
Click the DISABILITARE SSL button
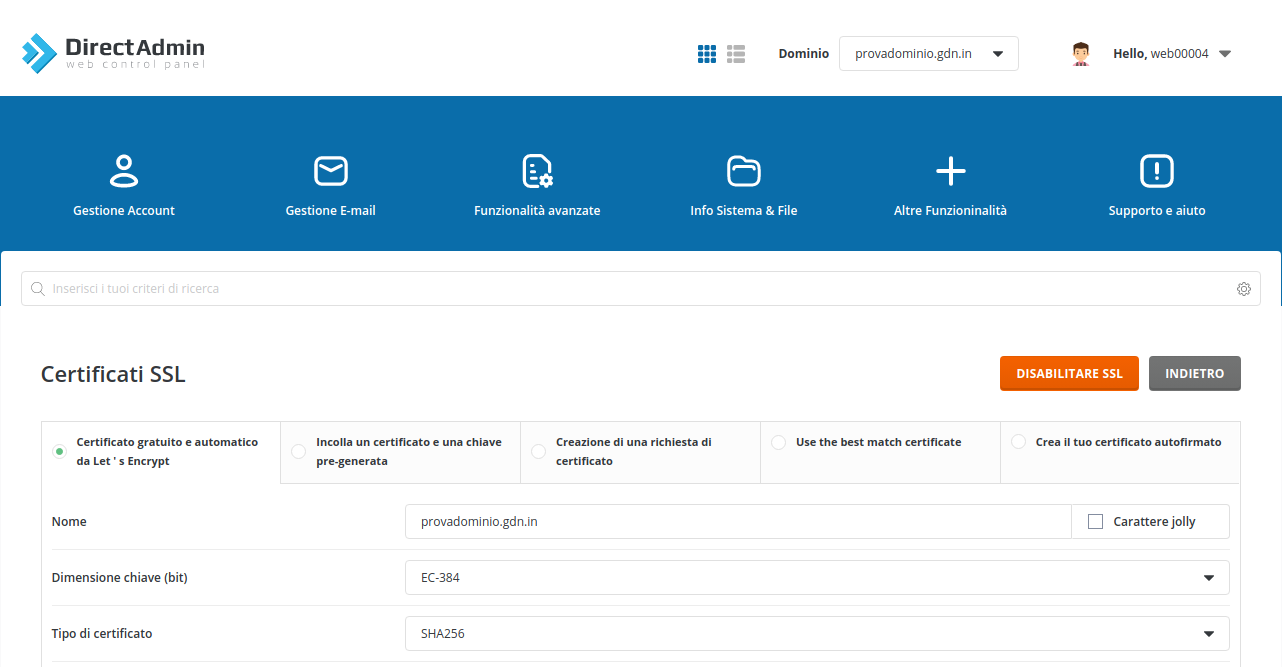click(1069, 373)
